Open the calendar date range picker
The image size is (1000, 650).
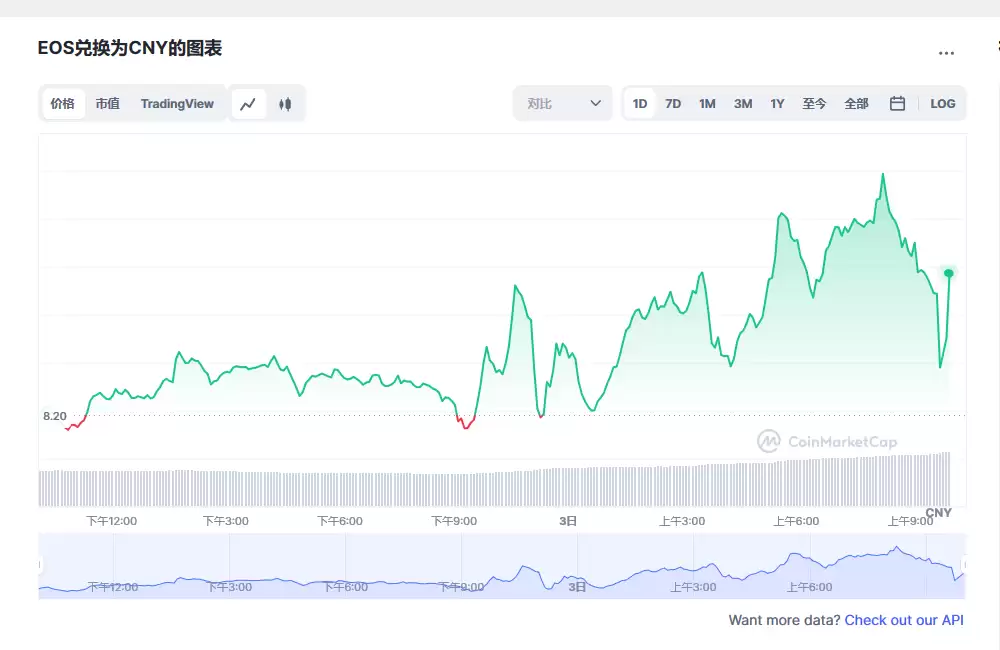[897, 103]
